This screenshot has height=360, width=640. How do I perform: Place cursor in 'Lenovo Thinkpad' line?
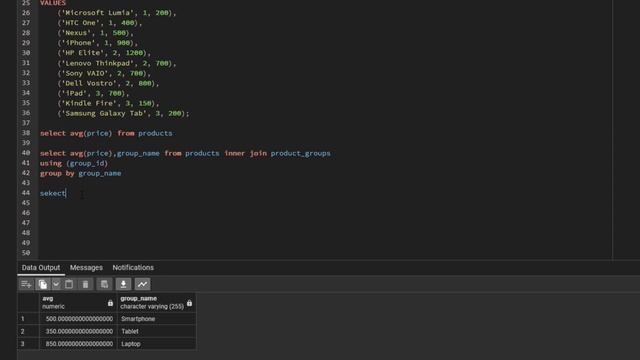pos(117,63)
